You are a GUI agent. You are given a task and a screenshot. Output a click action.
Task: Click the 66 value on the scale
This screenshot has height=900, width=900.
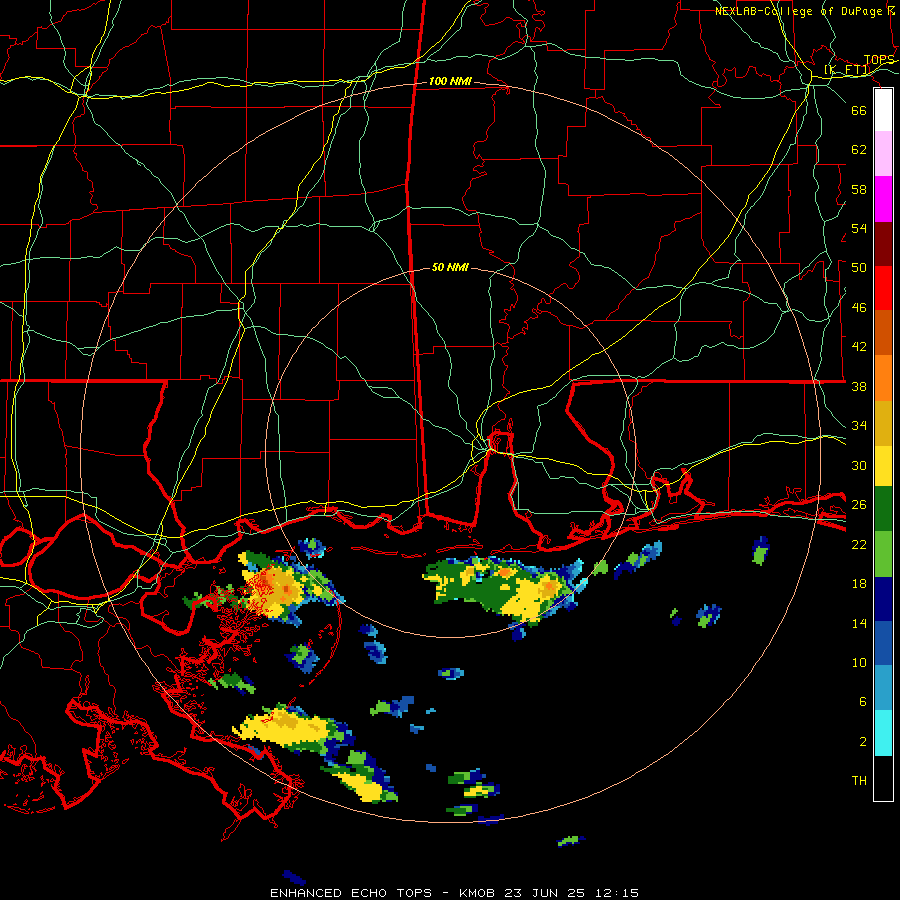[x=859, y=110]
